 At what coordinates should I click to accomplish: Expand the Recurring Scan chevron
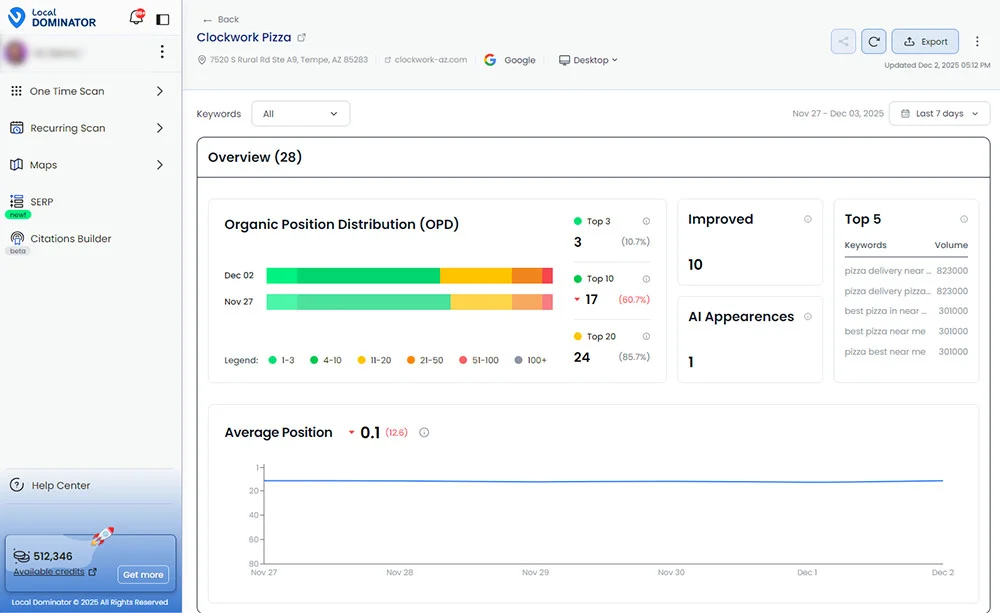click(x=159, y=128)
